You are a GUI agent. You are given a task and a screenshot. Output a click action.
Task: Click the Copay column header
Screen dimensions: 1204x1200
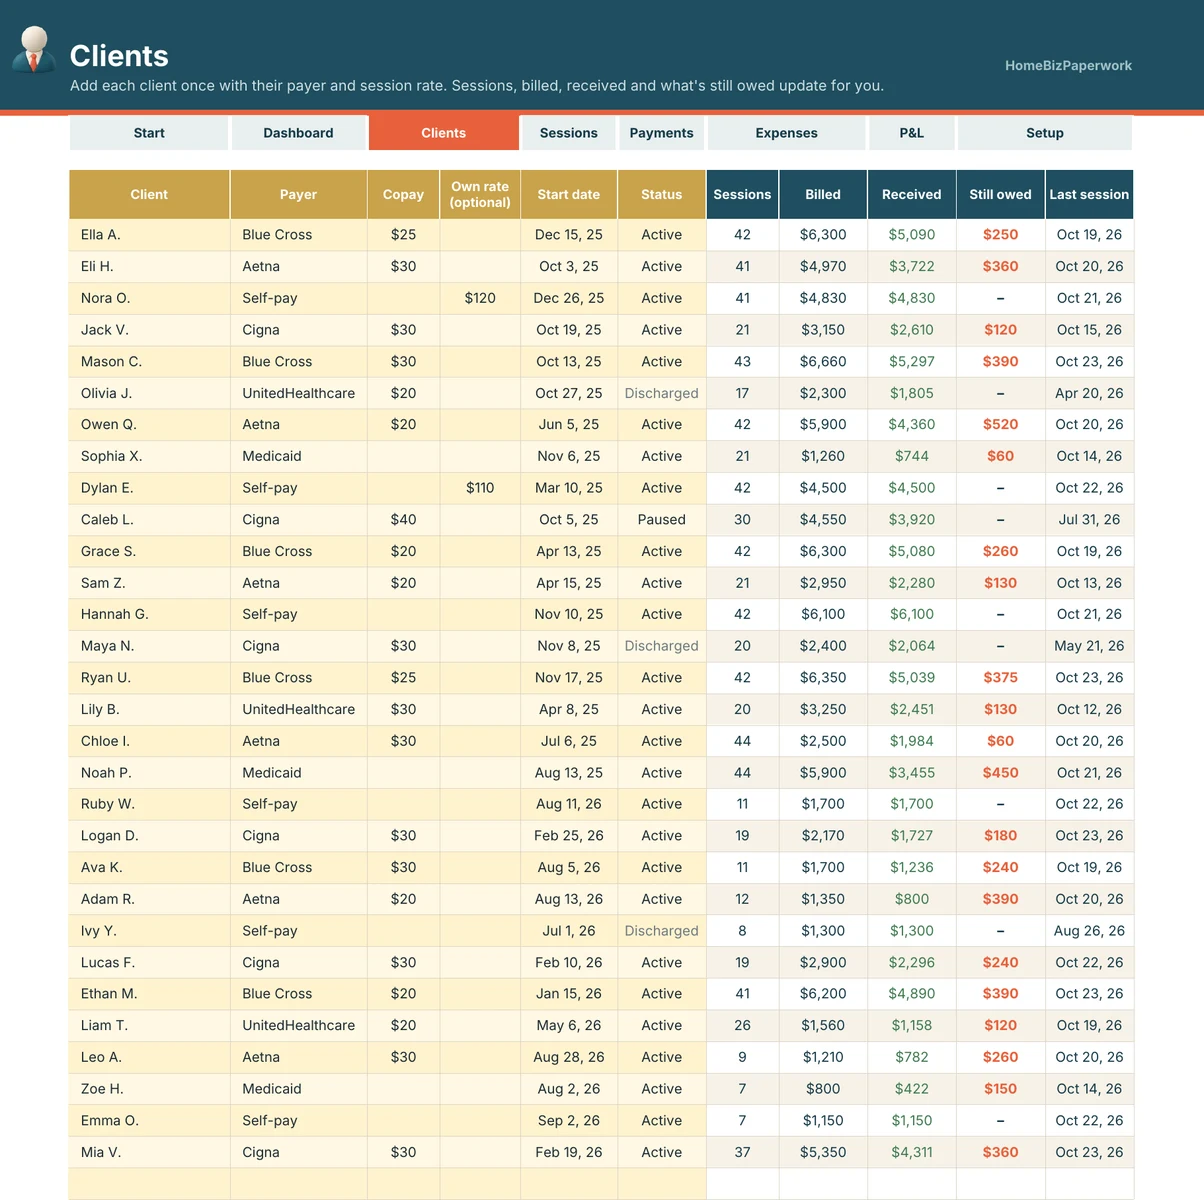click(403, 195)
